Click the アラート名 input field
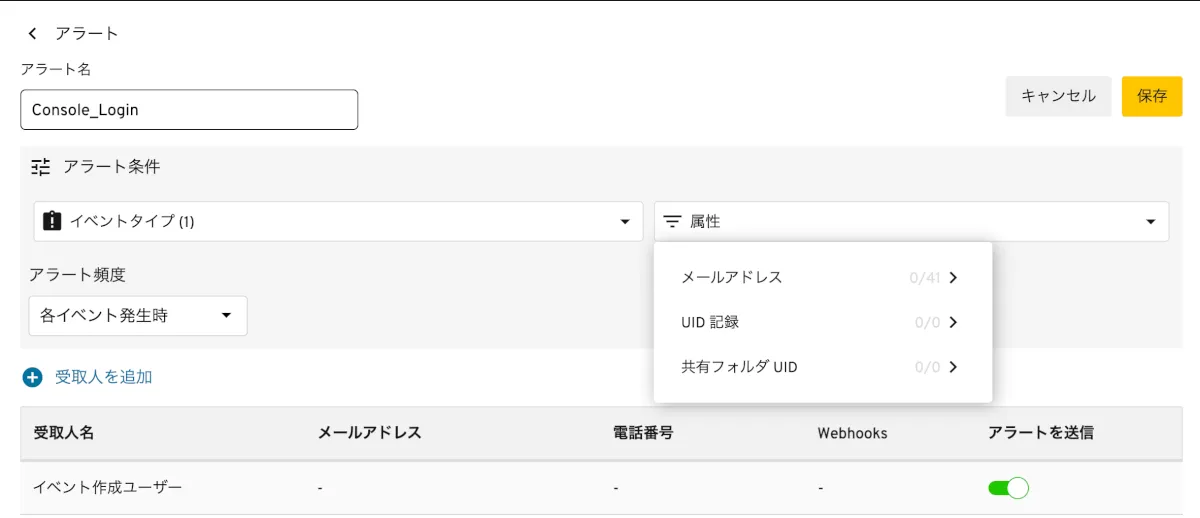 coord(189,110)
